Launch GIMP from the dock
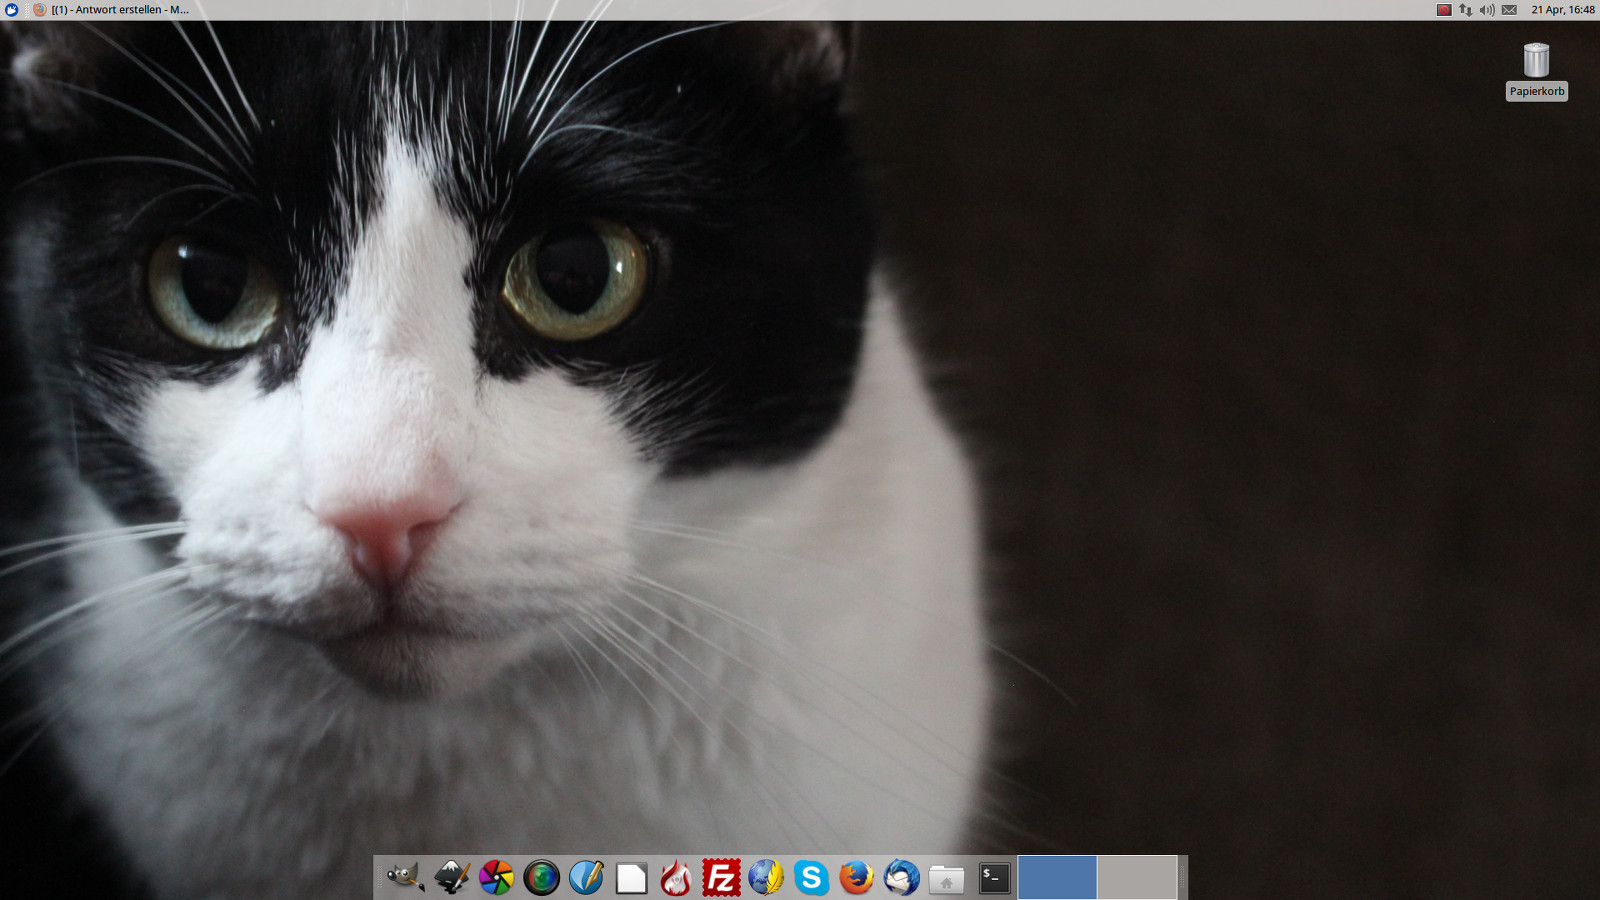This screenshot has height=900, width=1600. (406, 878)
